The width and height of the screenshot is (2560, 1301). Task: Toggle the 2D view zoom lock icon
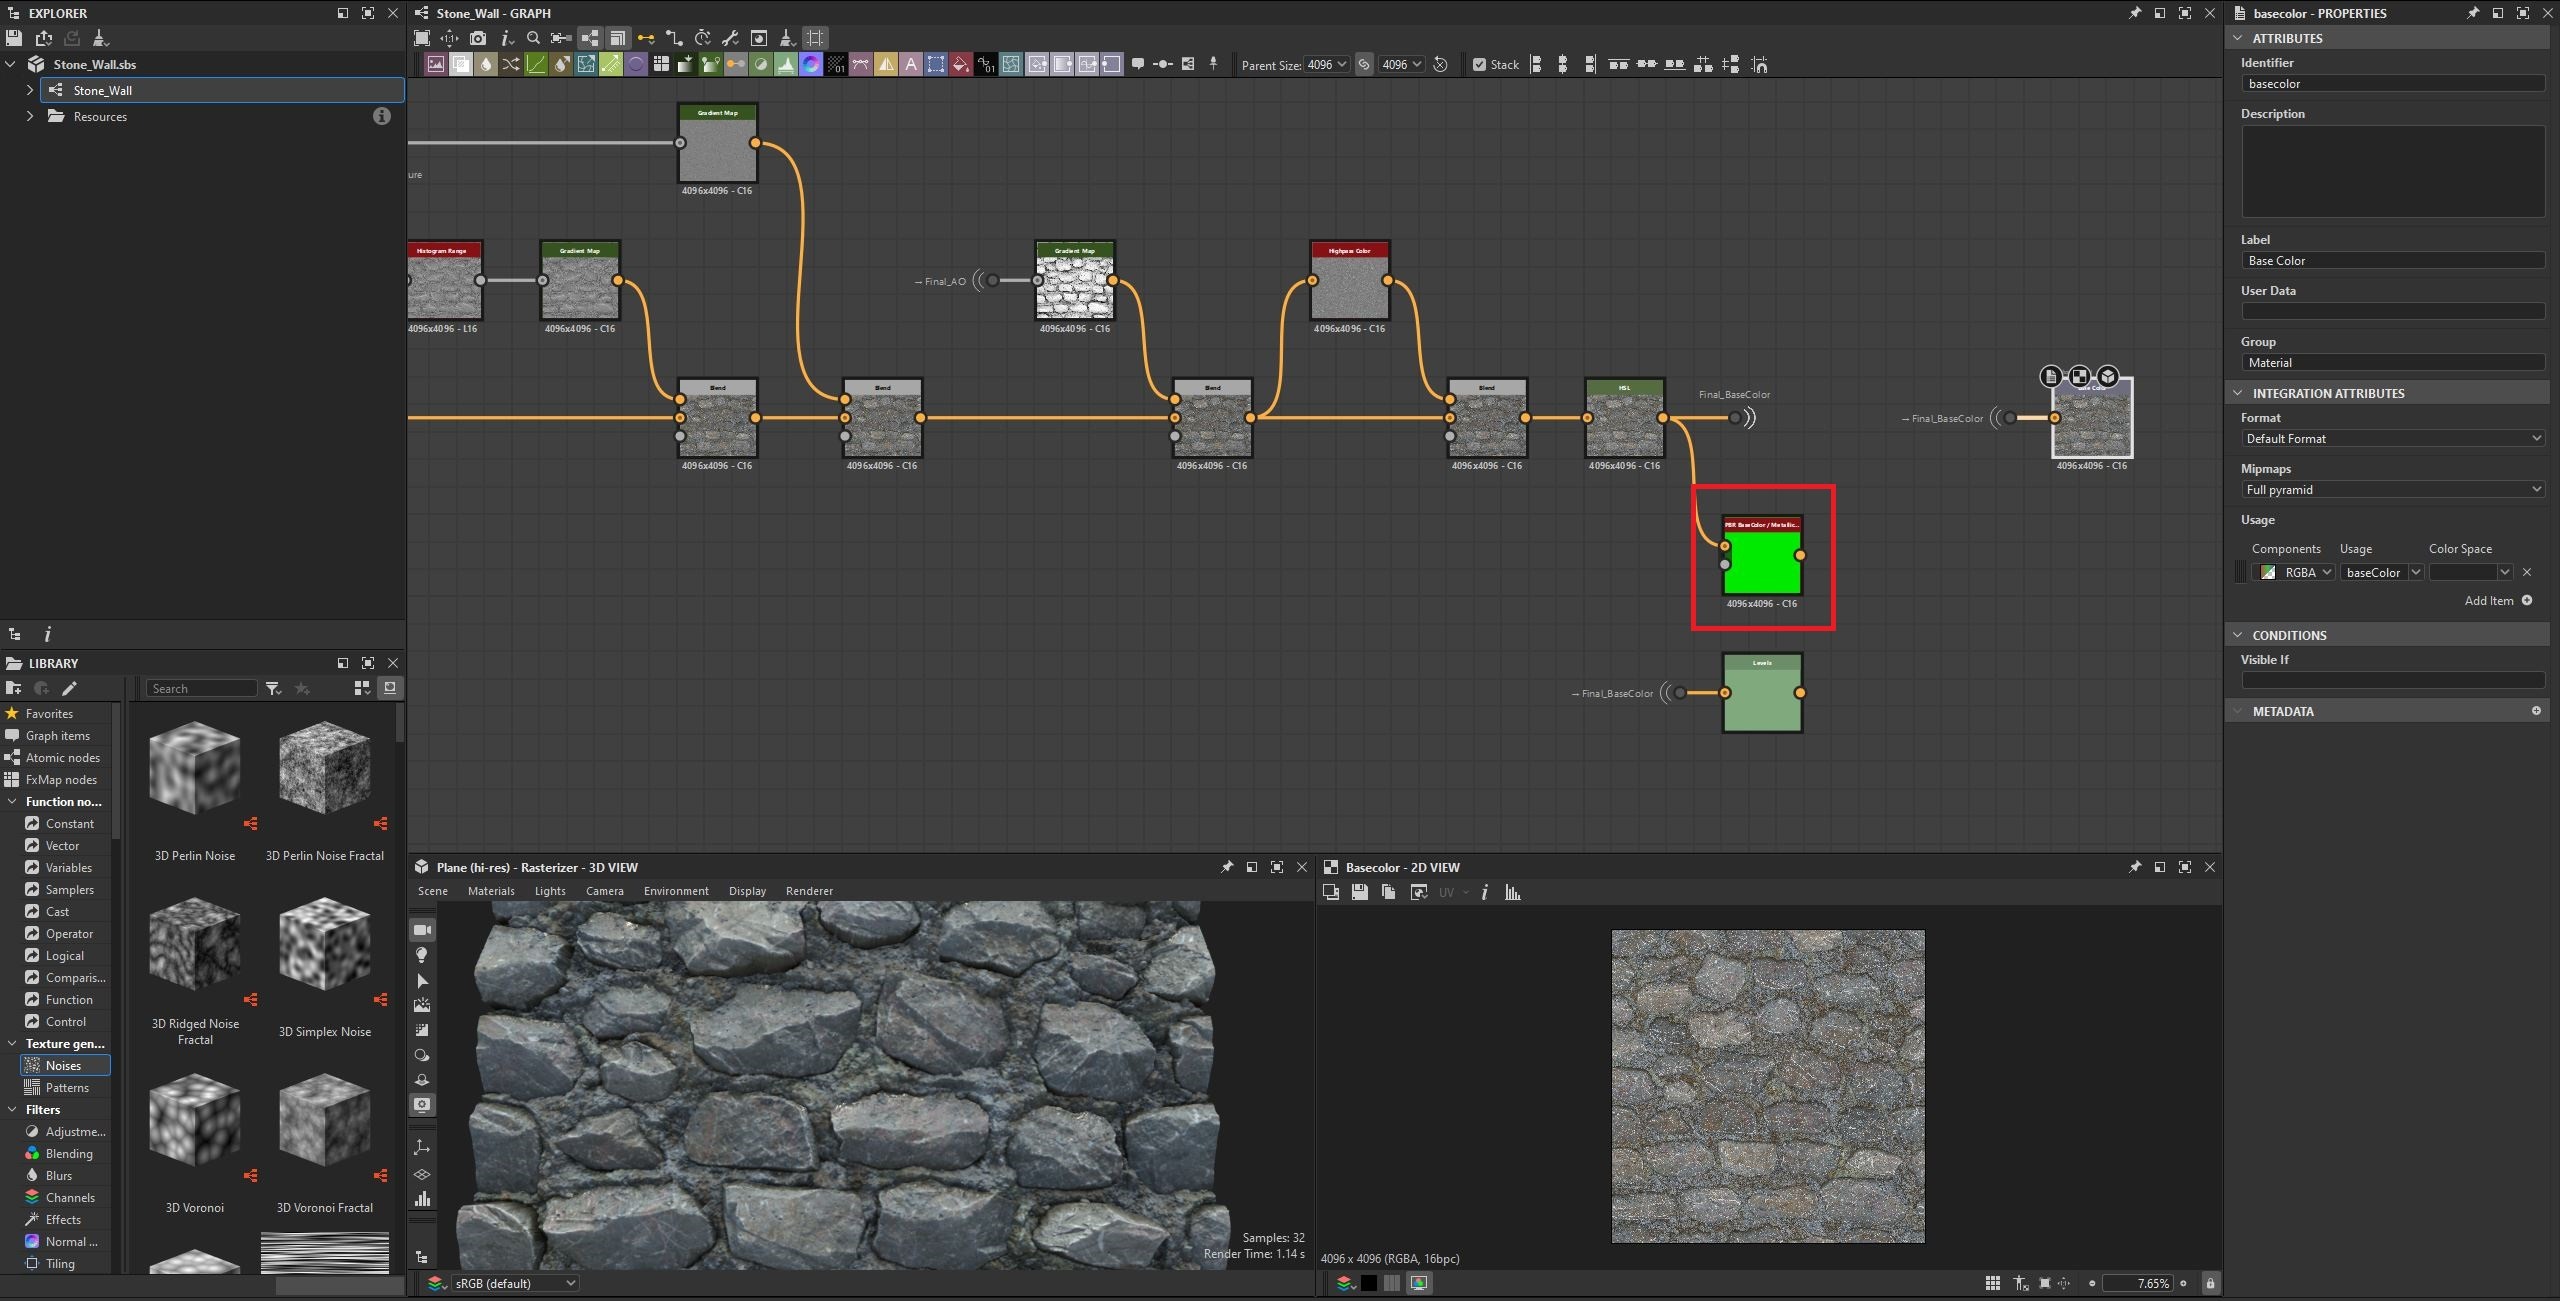(x=2210, y=1283)
